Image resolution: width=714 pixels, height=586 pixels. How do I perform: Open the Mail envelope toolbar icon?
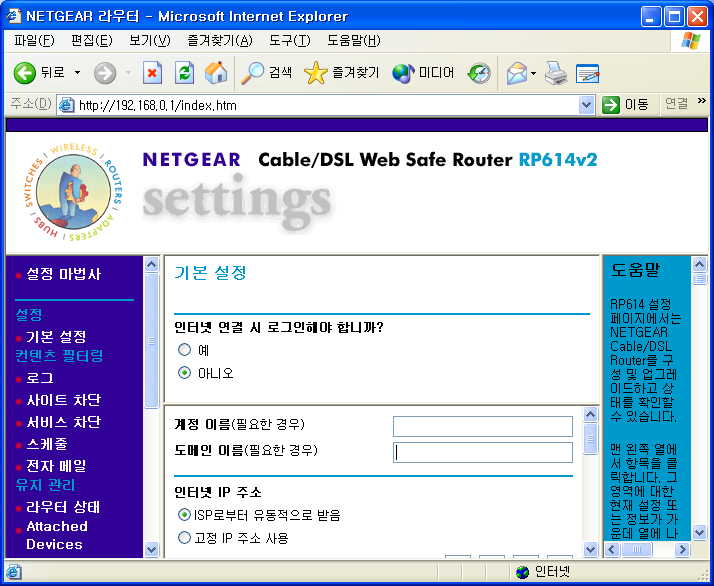point(517,73)
